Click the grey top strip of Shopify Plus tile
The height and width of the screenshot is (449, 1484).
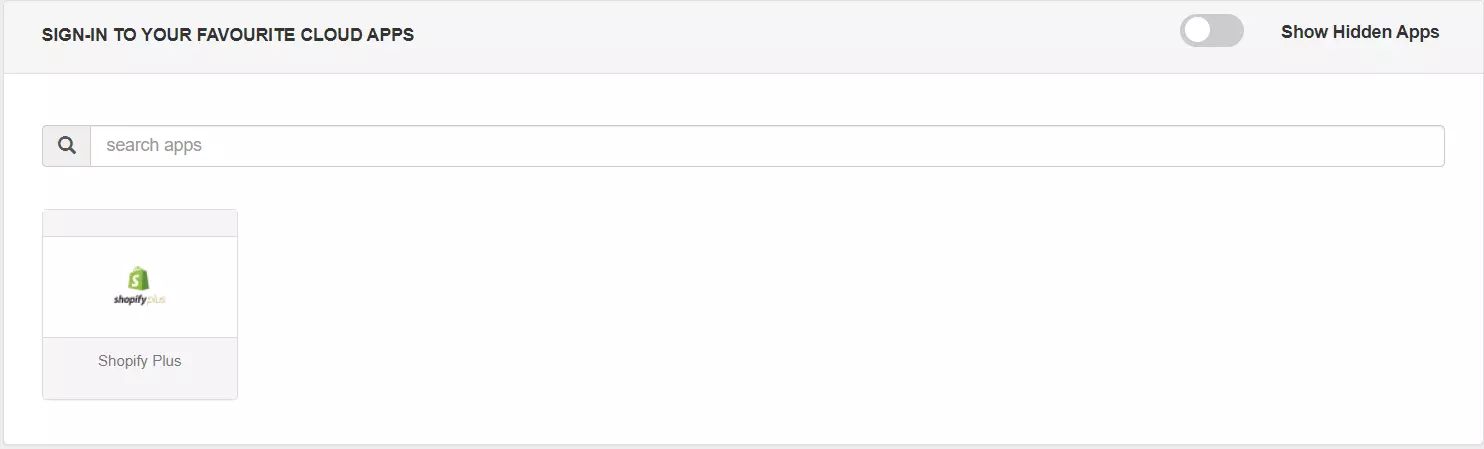[139, 223]
